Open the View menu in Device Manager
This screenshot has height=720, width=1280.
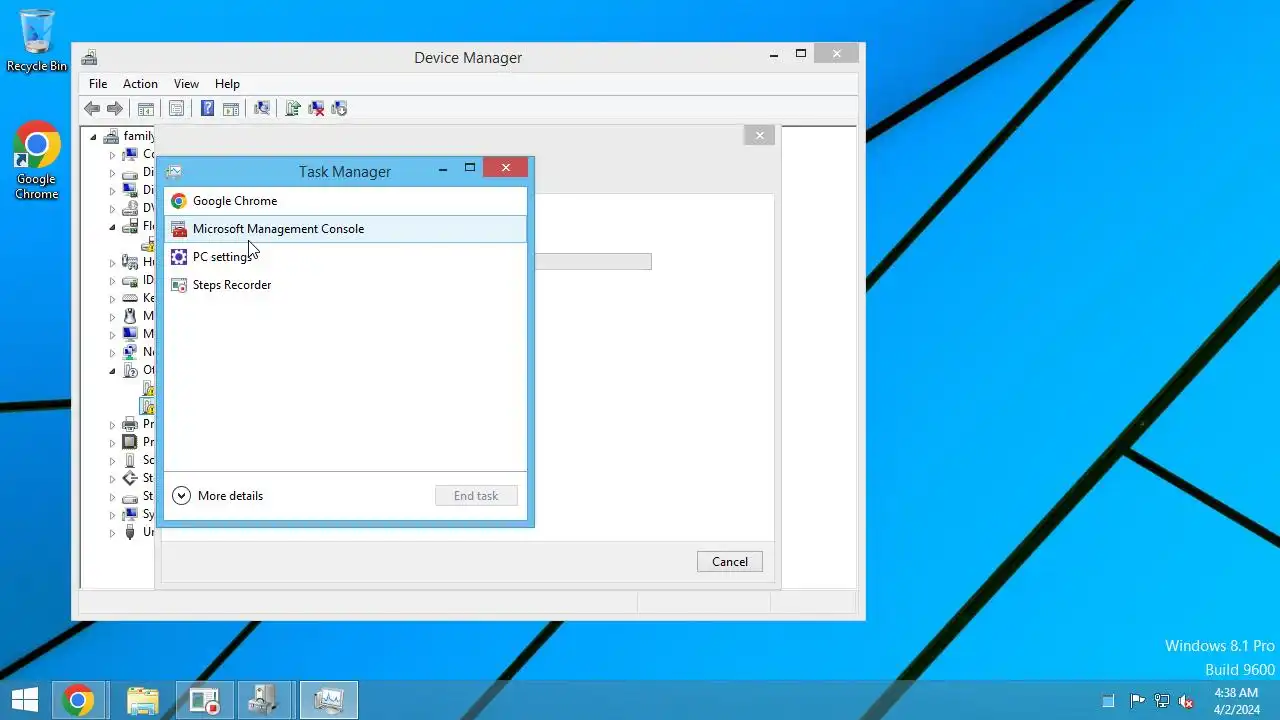coord(186,84)
